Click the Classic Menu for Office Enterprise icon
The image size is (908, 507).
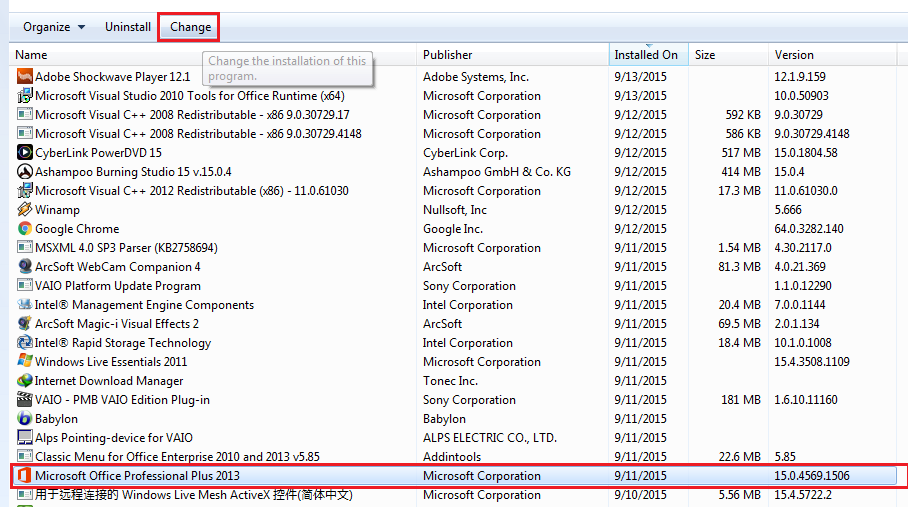click(24, 457)
